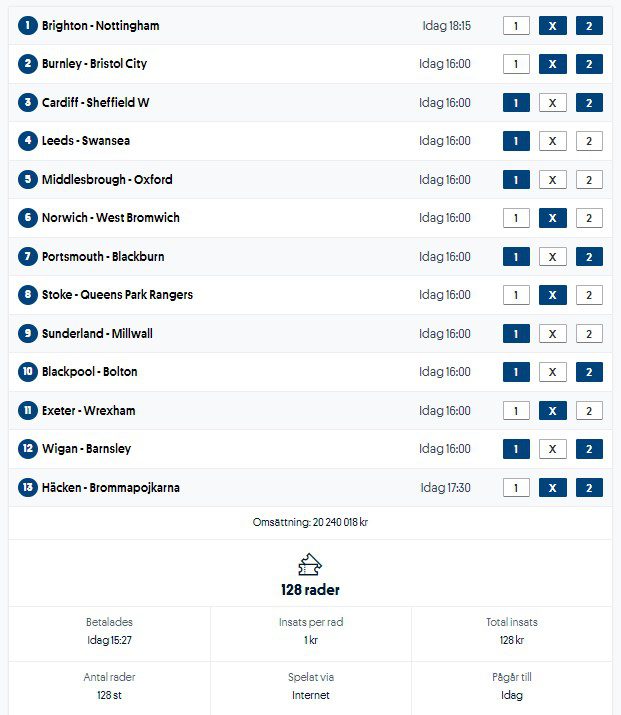Toggle the 1 pick for Brighton - Nottingham
The width and height of the screenshot is (621, 715).
[x=515, y=26]
